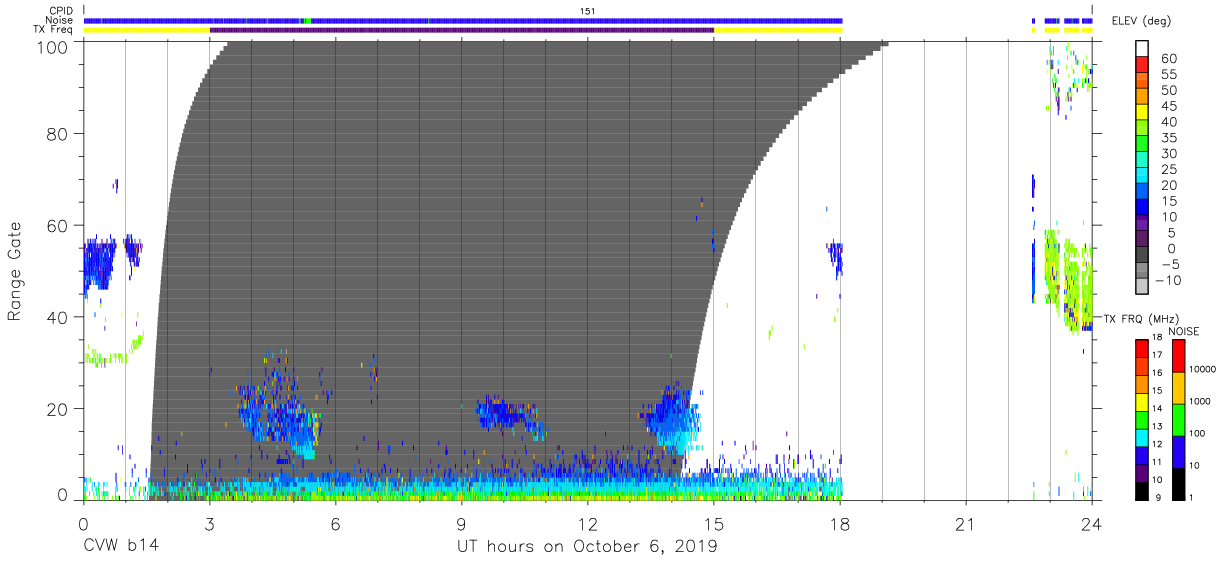Click the black 9–10 MHz TX FRQ segment
This screenshot has height=567, width=1228.
[1143, 490]
